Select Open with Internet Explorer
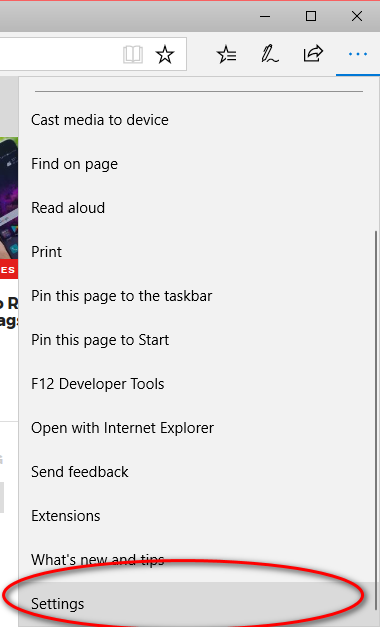 click(198, 428)
